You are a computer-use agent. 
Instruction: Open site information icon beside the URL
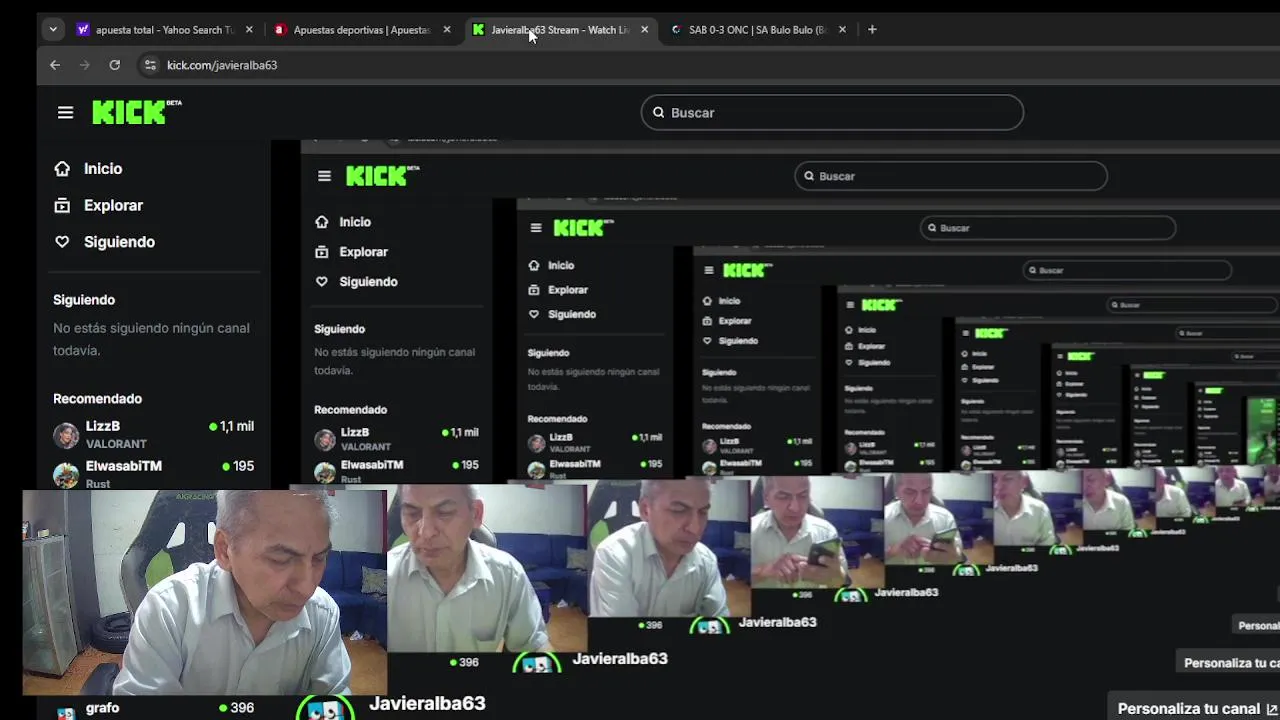pos(150,65)
